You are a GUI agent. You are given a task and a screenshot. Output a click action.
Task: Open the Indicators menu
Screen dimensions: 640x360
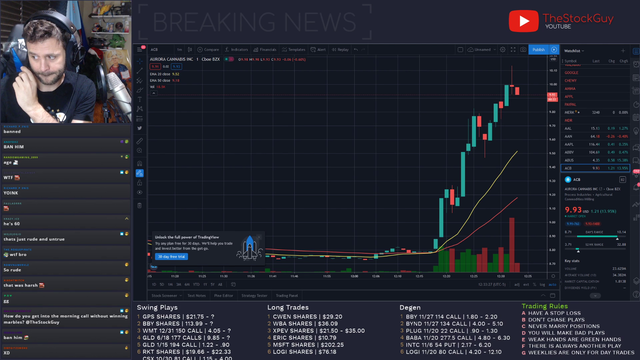click(236, 49)
